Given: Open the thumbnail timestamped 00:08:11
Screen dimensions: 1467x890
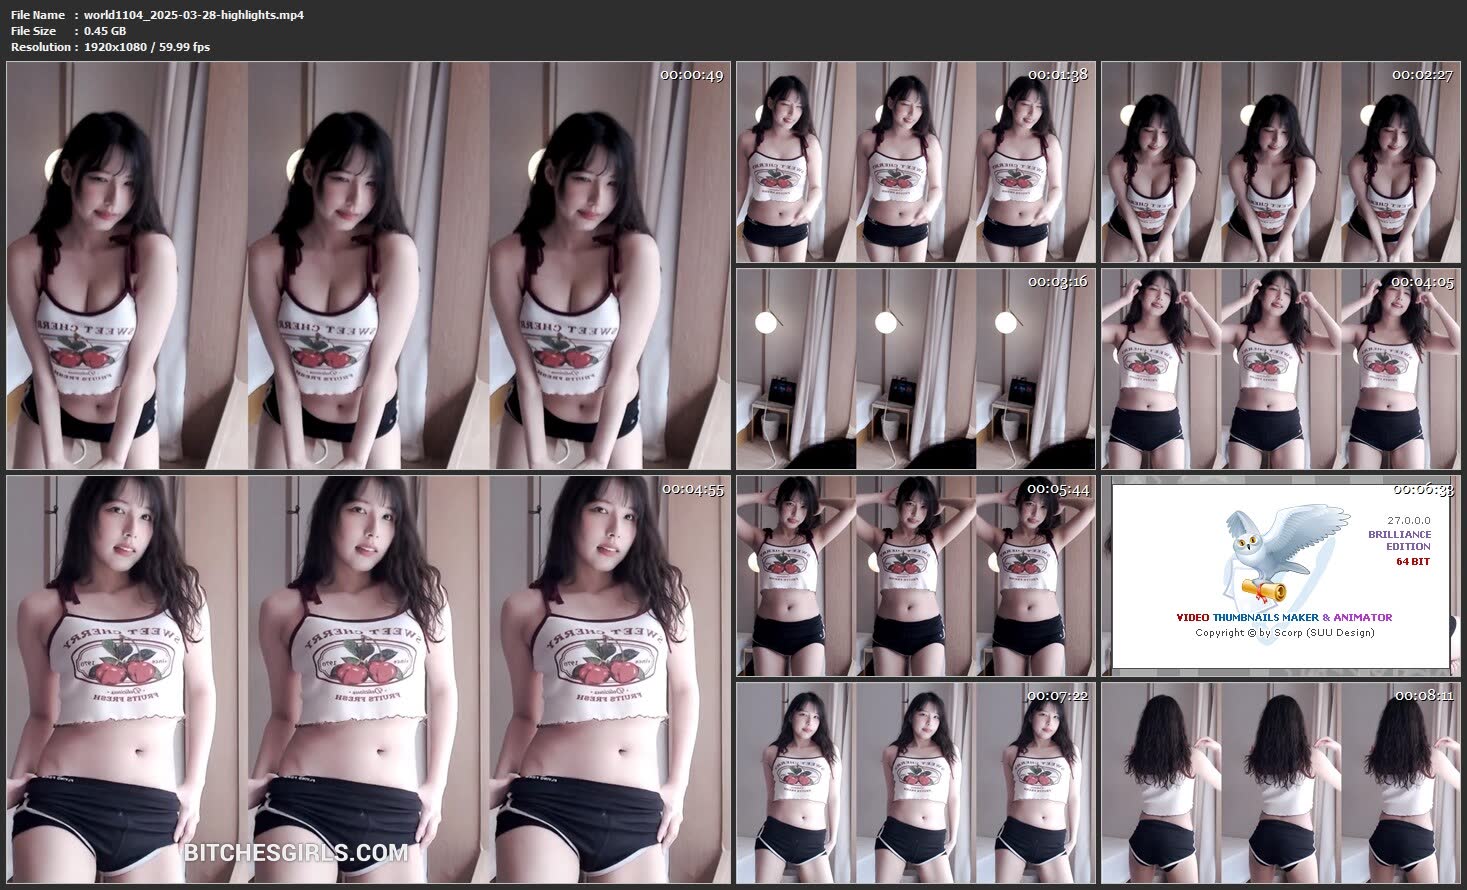Looking at the screenshot, I should point(1280,783).
